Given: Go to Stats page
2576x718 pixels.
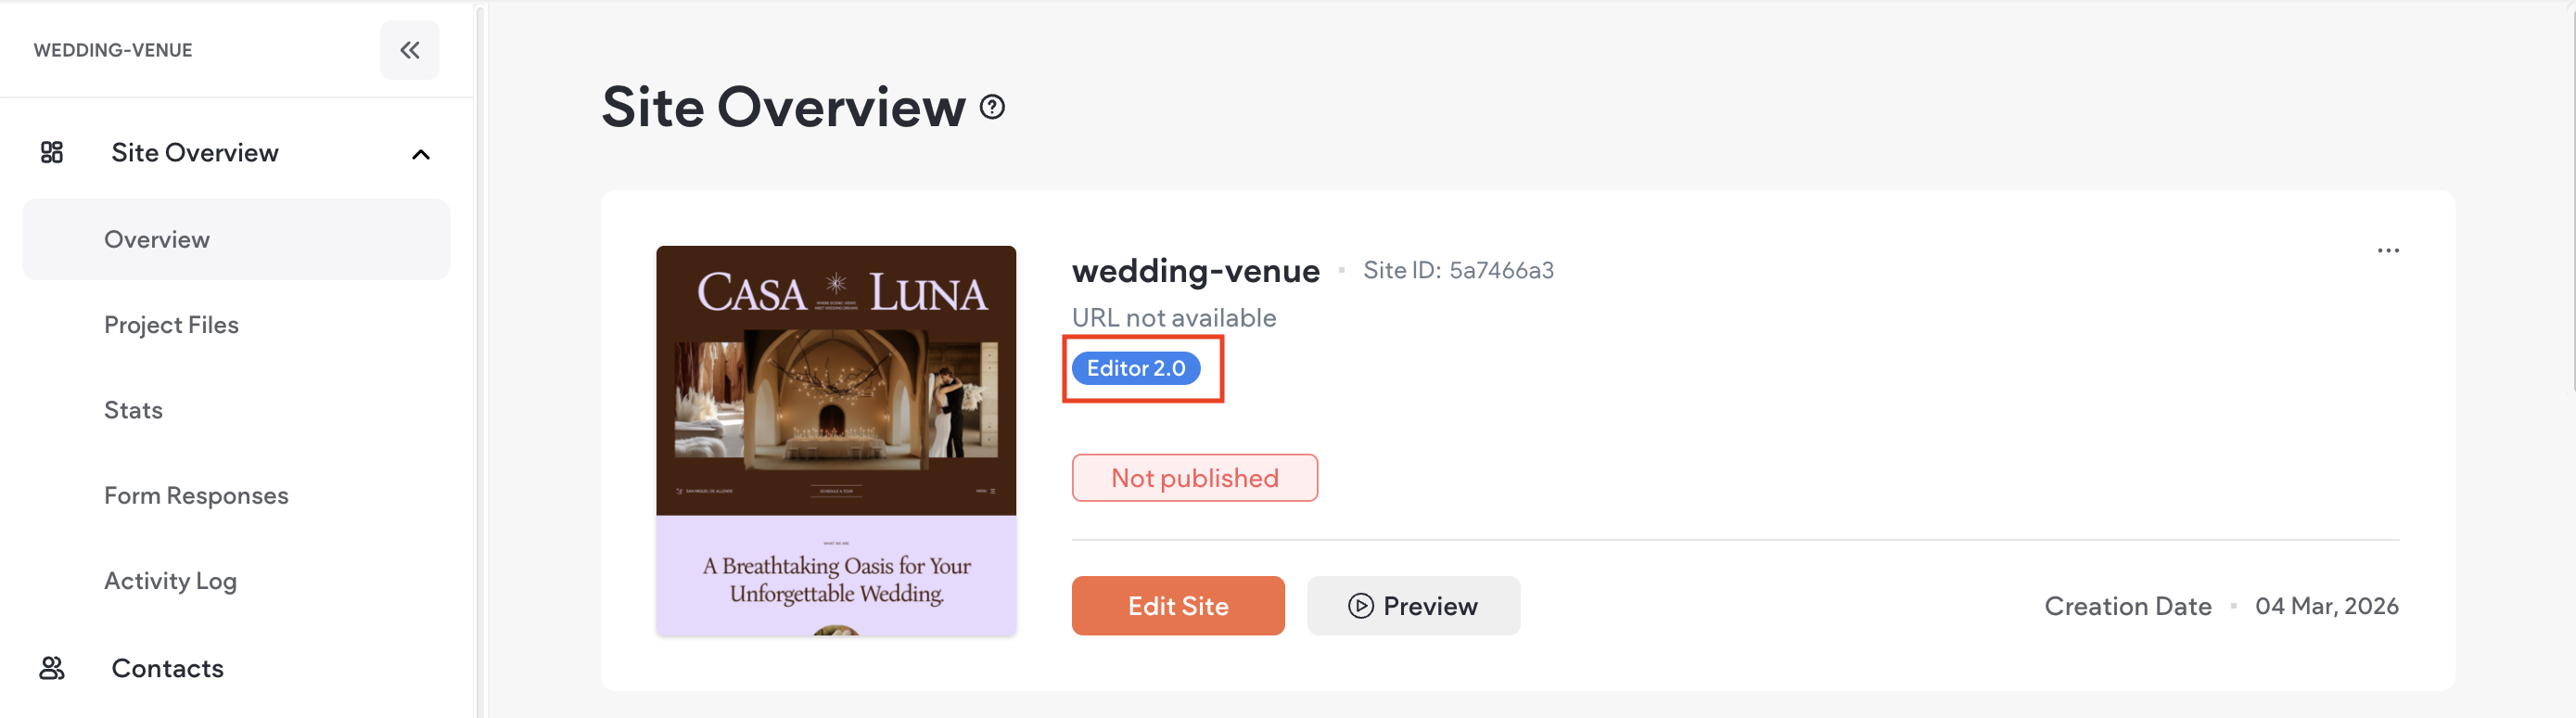Looking at the screenshot, I should (133, 410).
